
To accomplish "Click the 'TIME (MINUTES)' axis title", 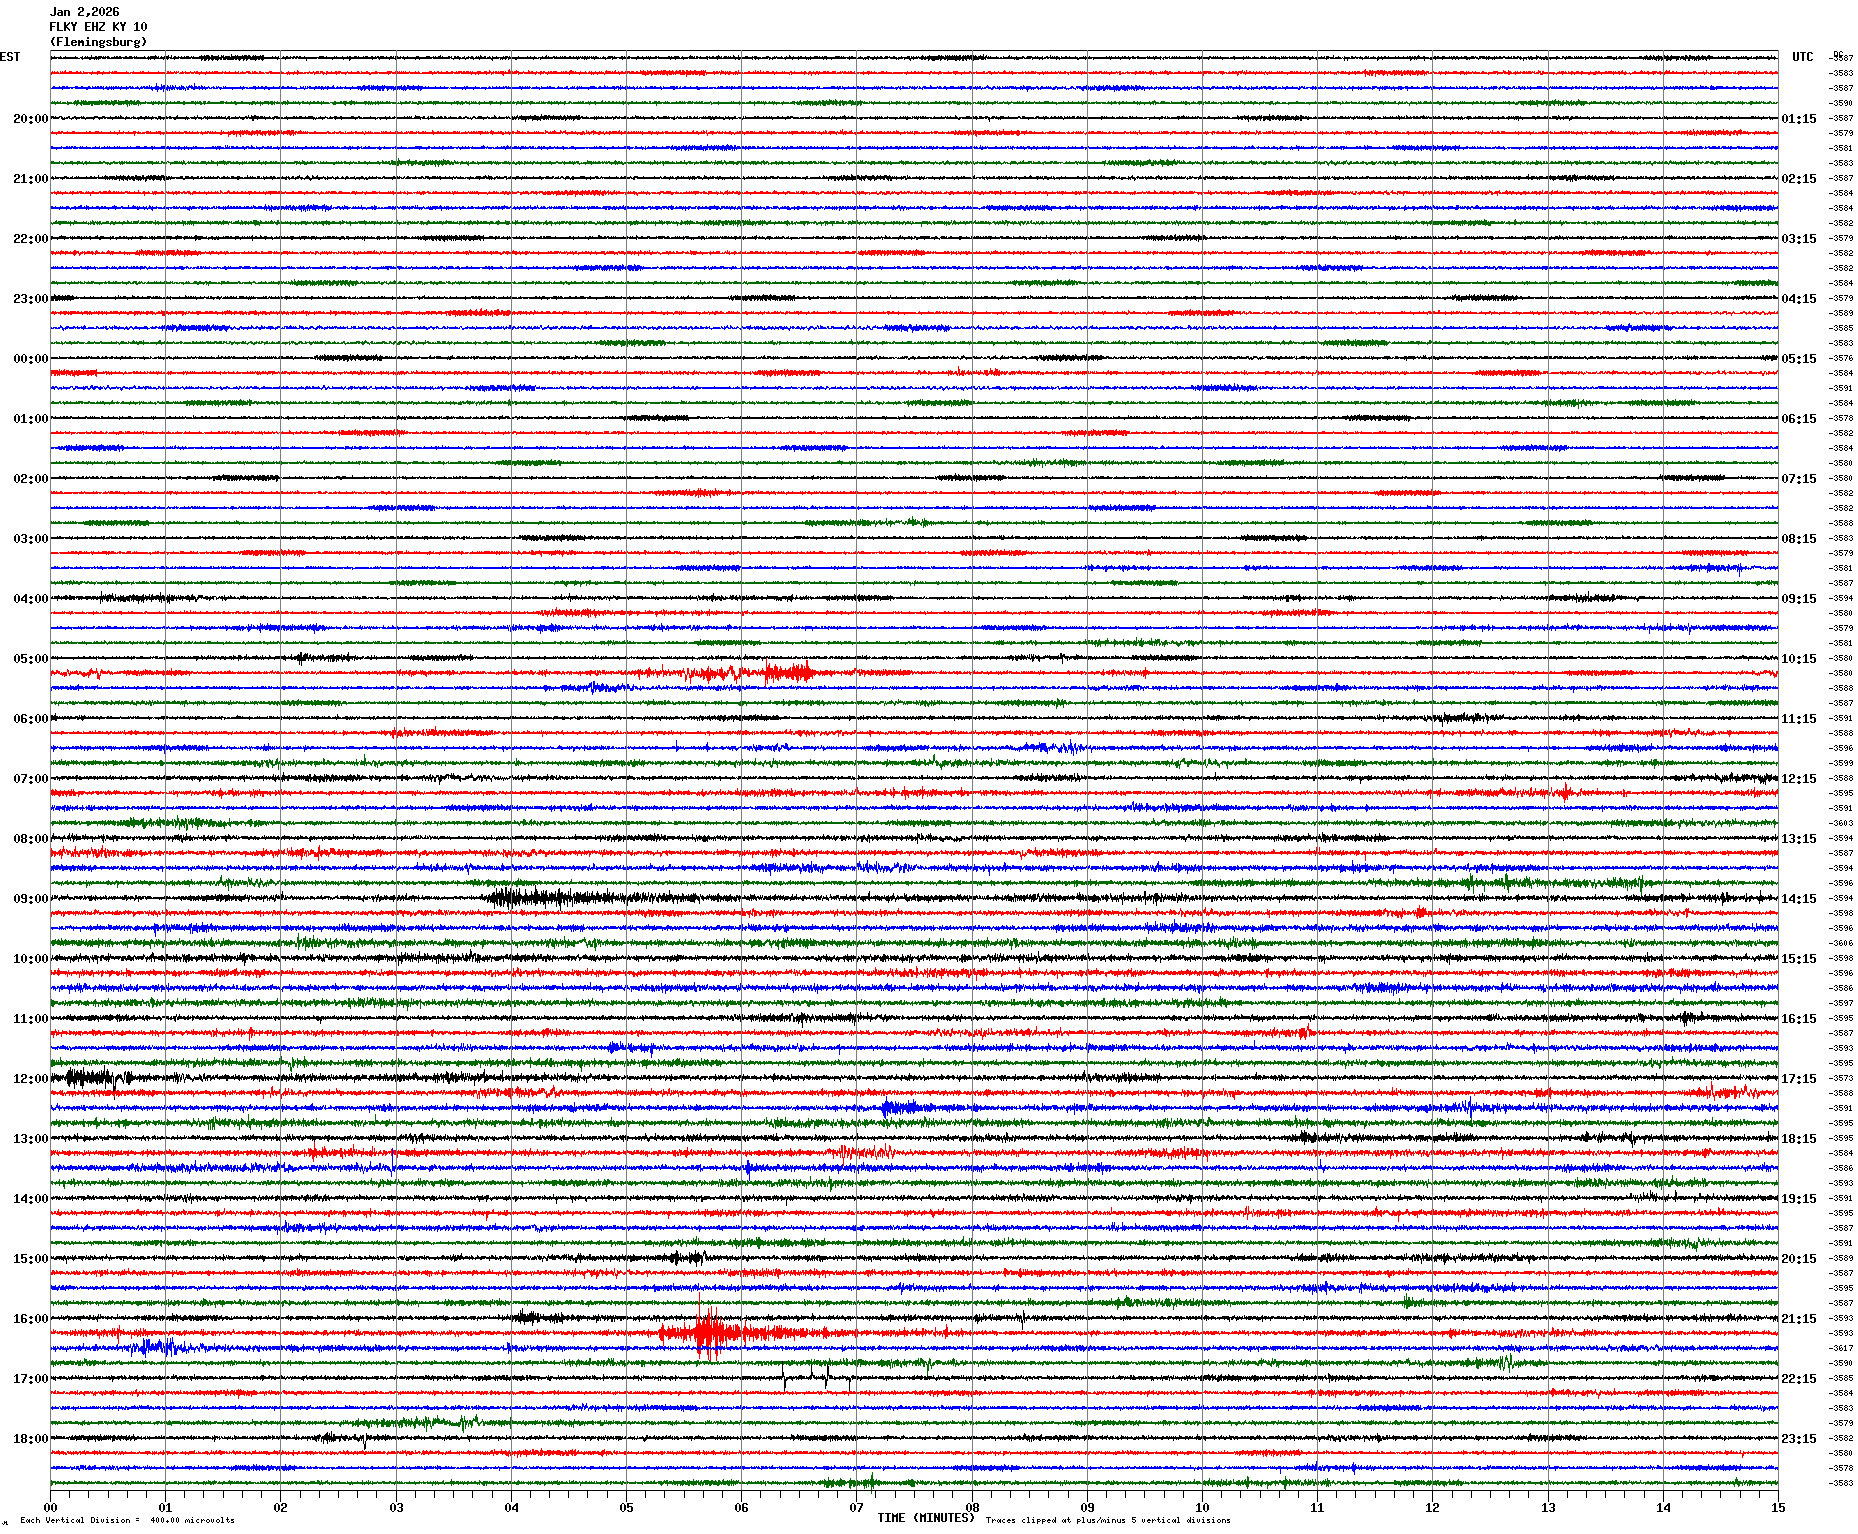I will coord(925,1518).
